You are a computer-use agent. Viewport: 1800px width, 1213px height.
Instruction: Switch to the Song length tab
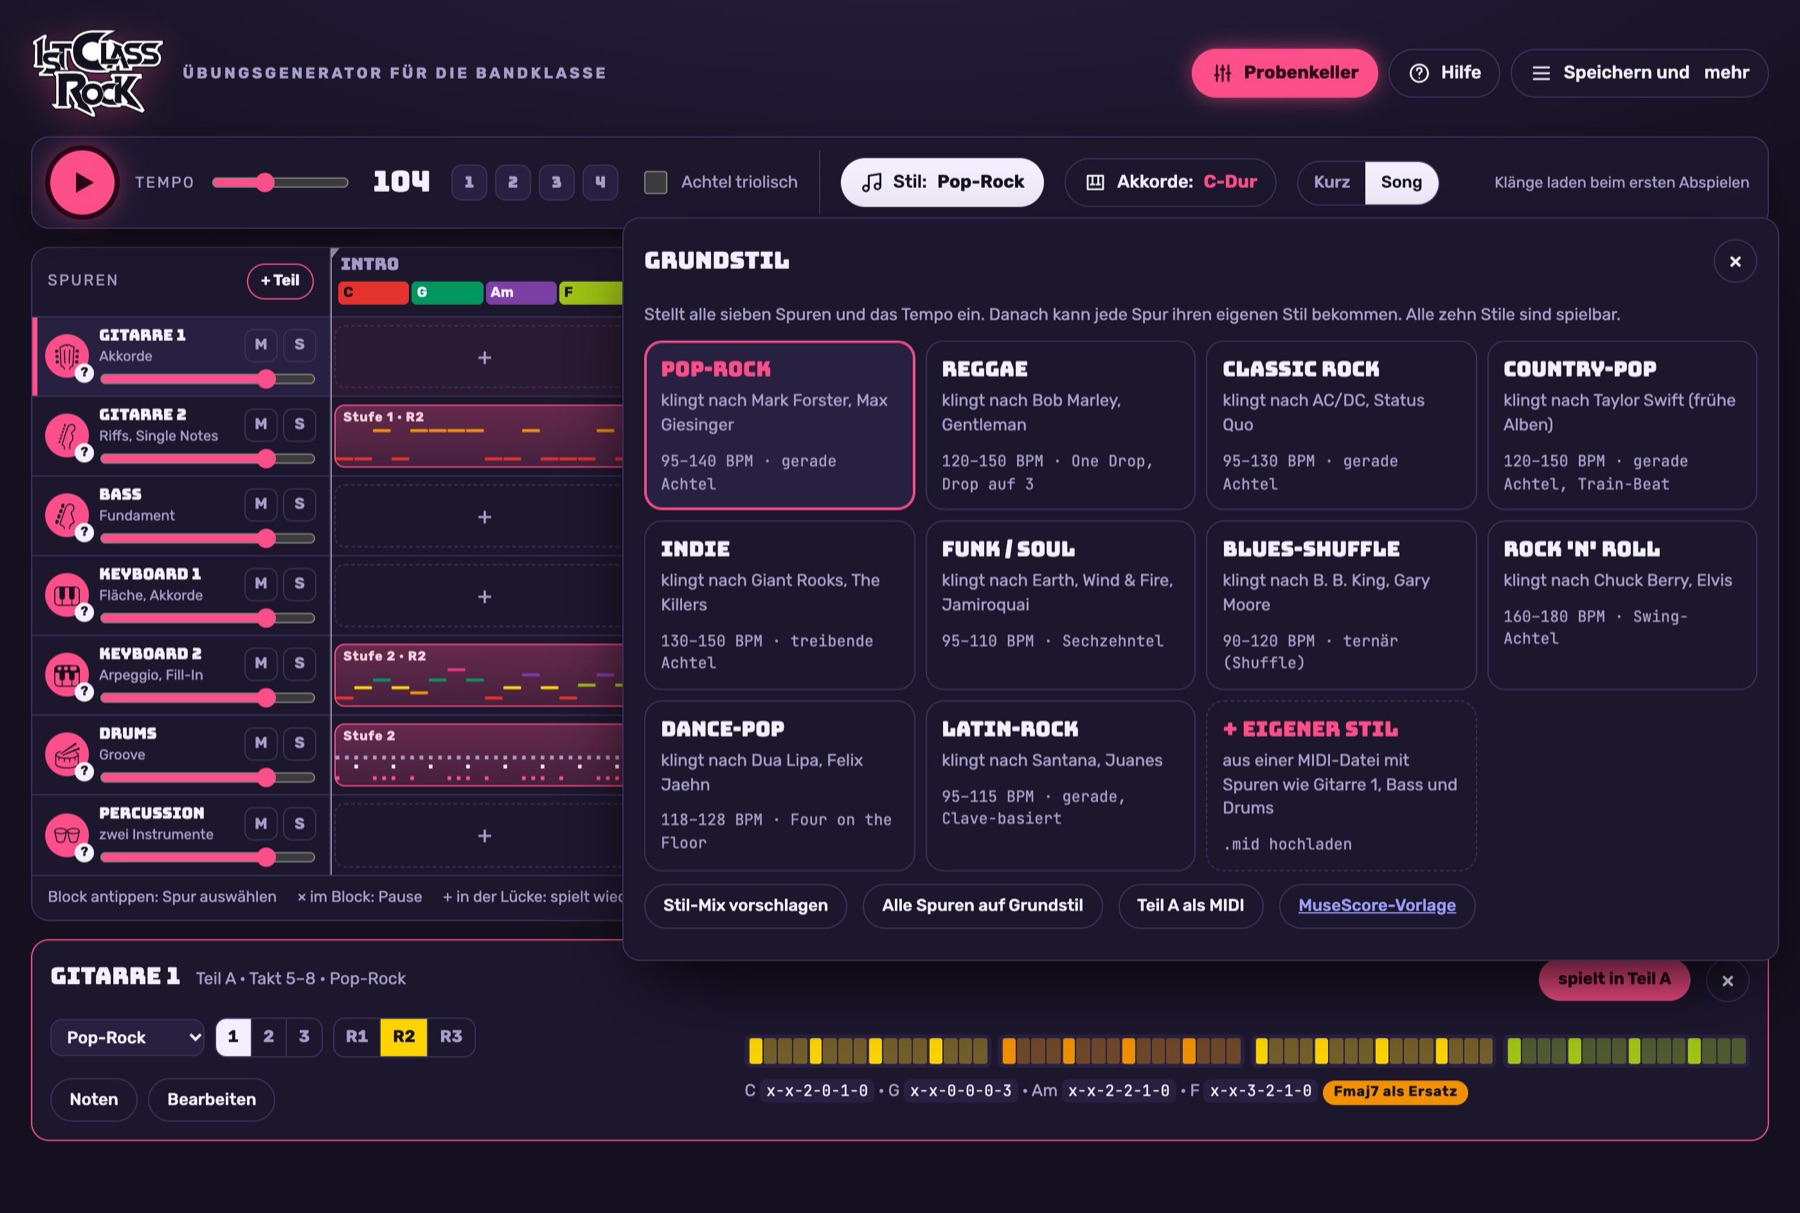[1401, 182]
